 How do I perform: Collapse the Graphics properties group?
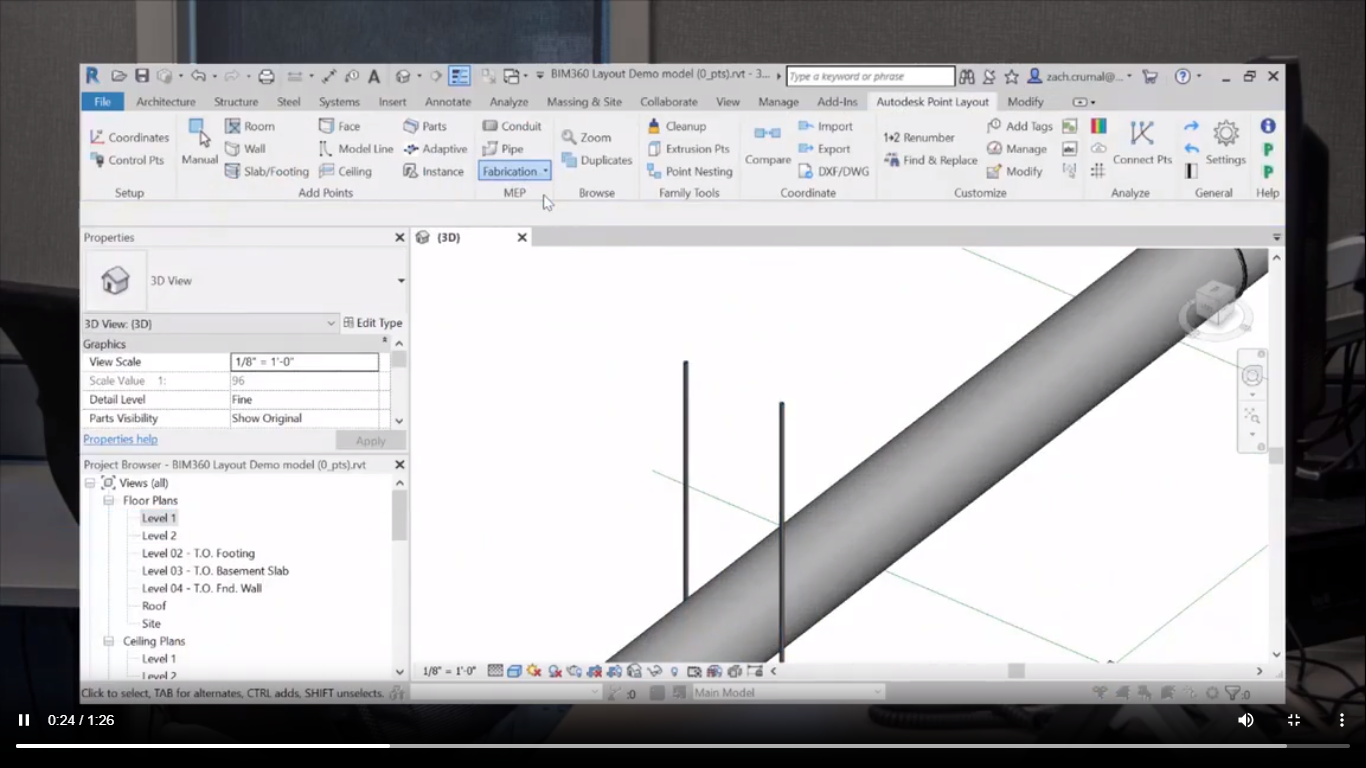pyautogui.click(x=384, y=343)
